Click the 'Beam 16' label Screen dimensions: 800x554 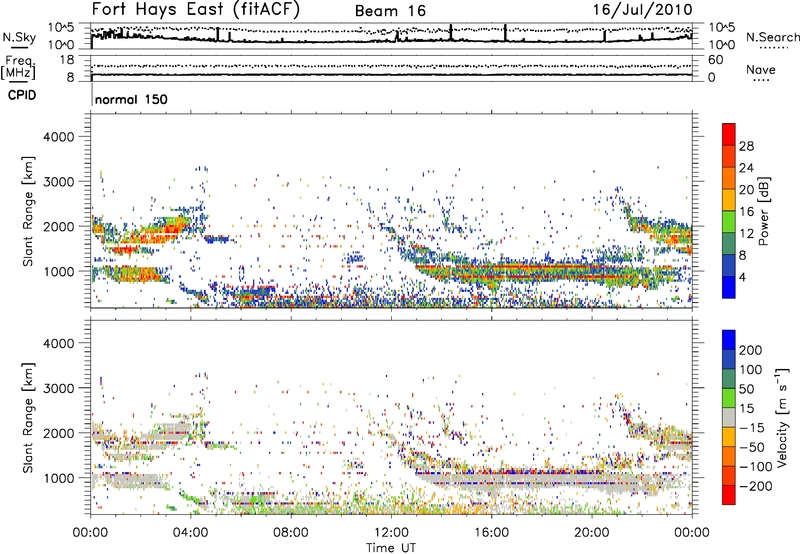click(x=390, y=11)
